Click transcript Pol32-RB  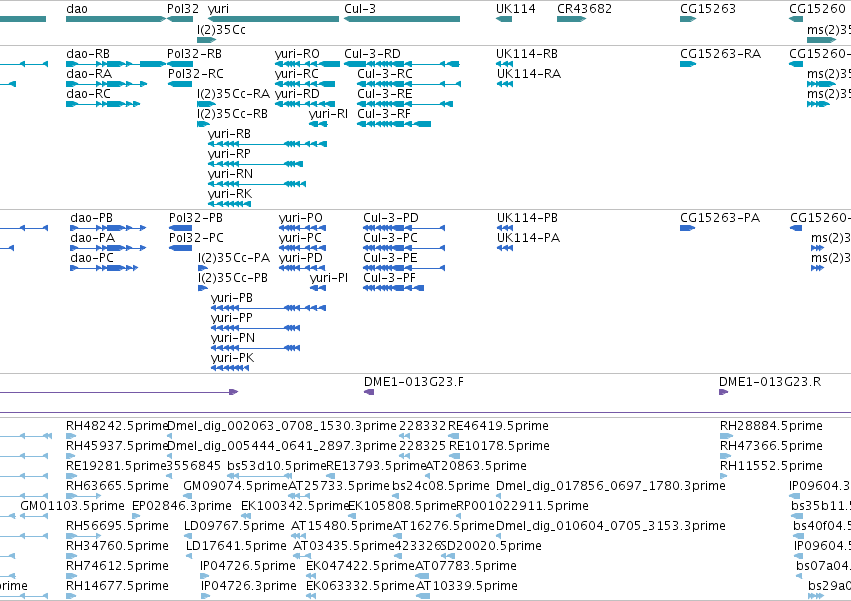point(194,54)
